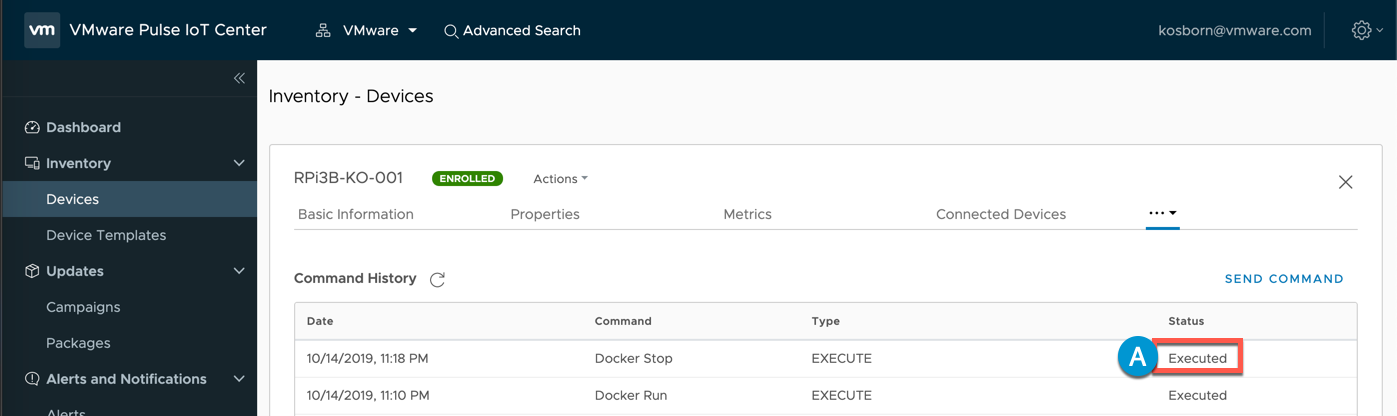This screenshot has width=1397, height=416.
Task: Select the Docker Run command row
Action: [826, 395]
